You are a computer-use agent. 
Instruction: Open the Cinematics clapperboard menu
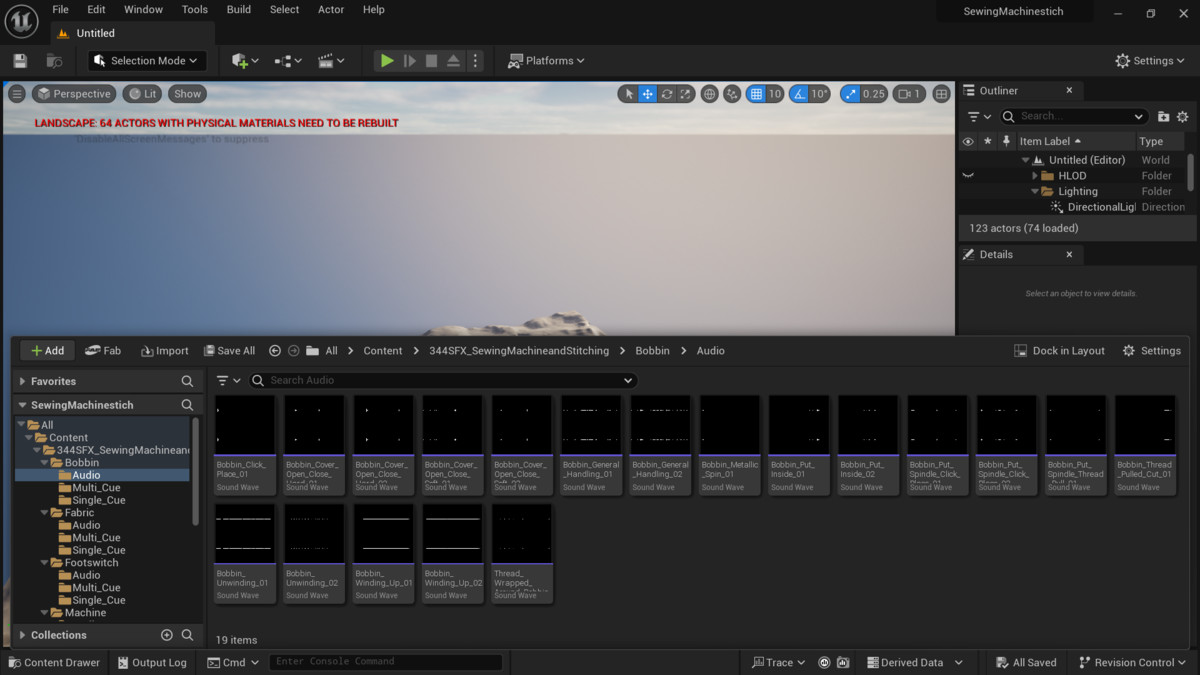point(331,61)
